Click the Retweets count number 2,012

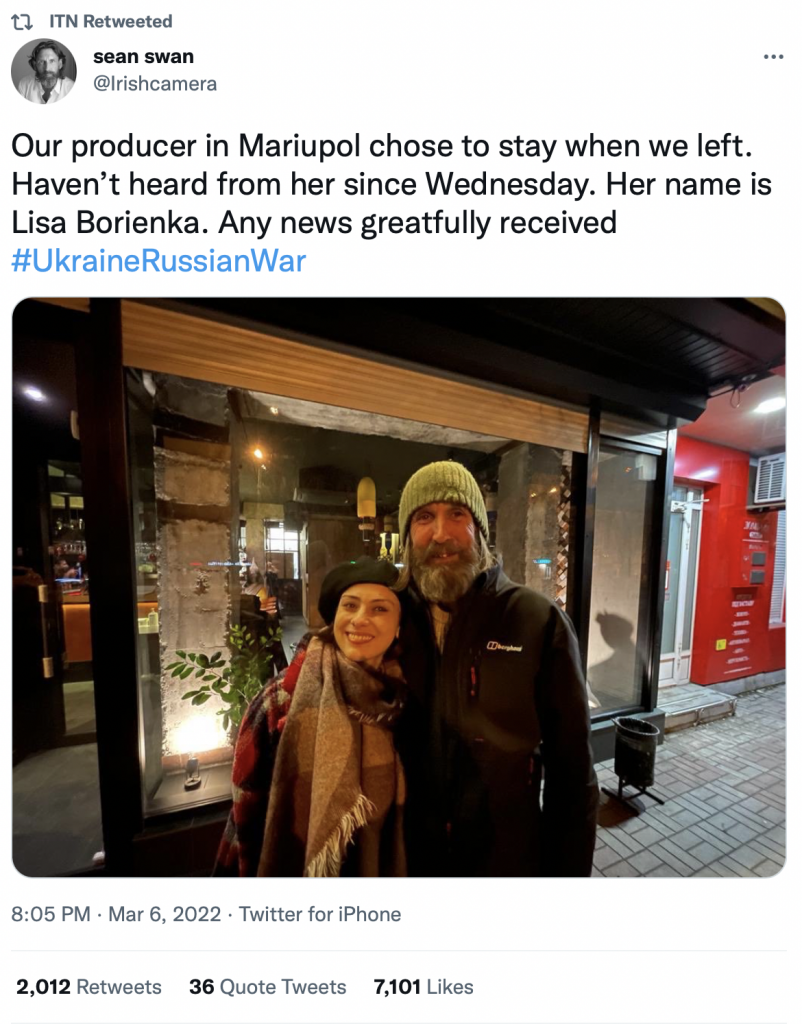point(43,986)
